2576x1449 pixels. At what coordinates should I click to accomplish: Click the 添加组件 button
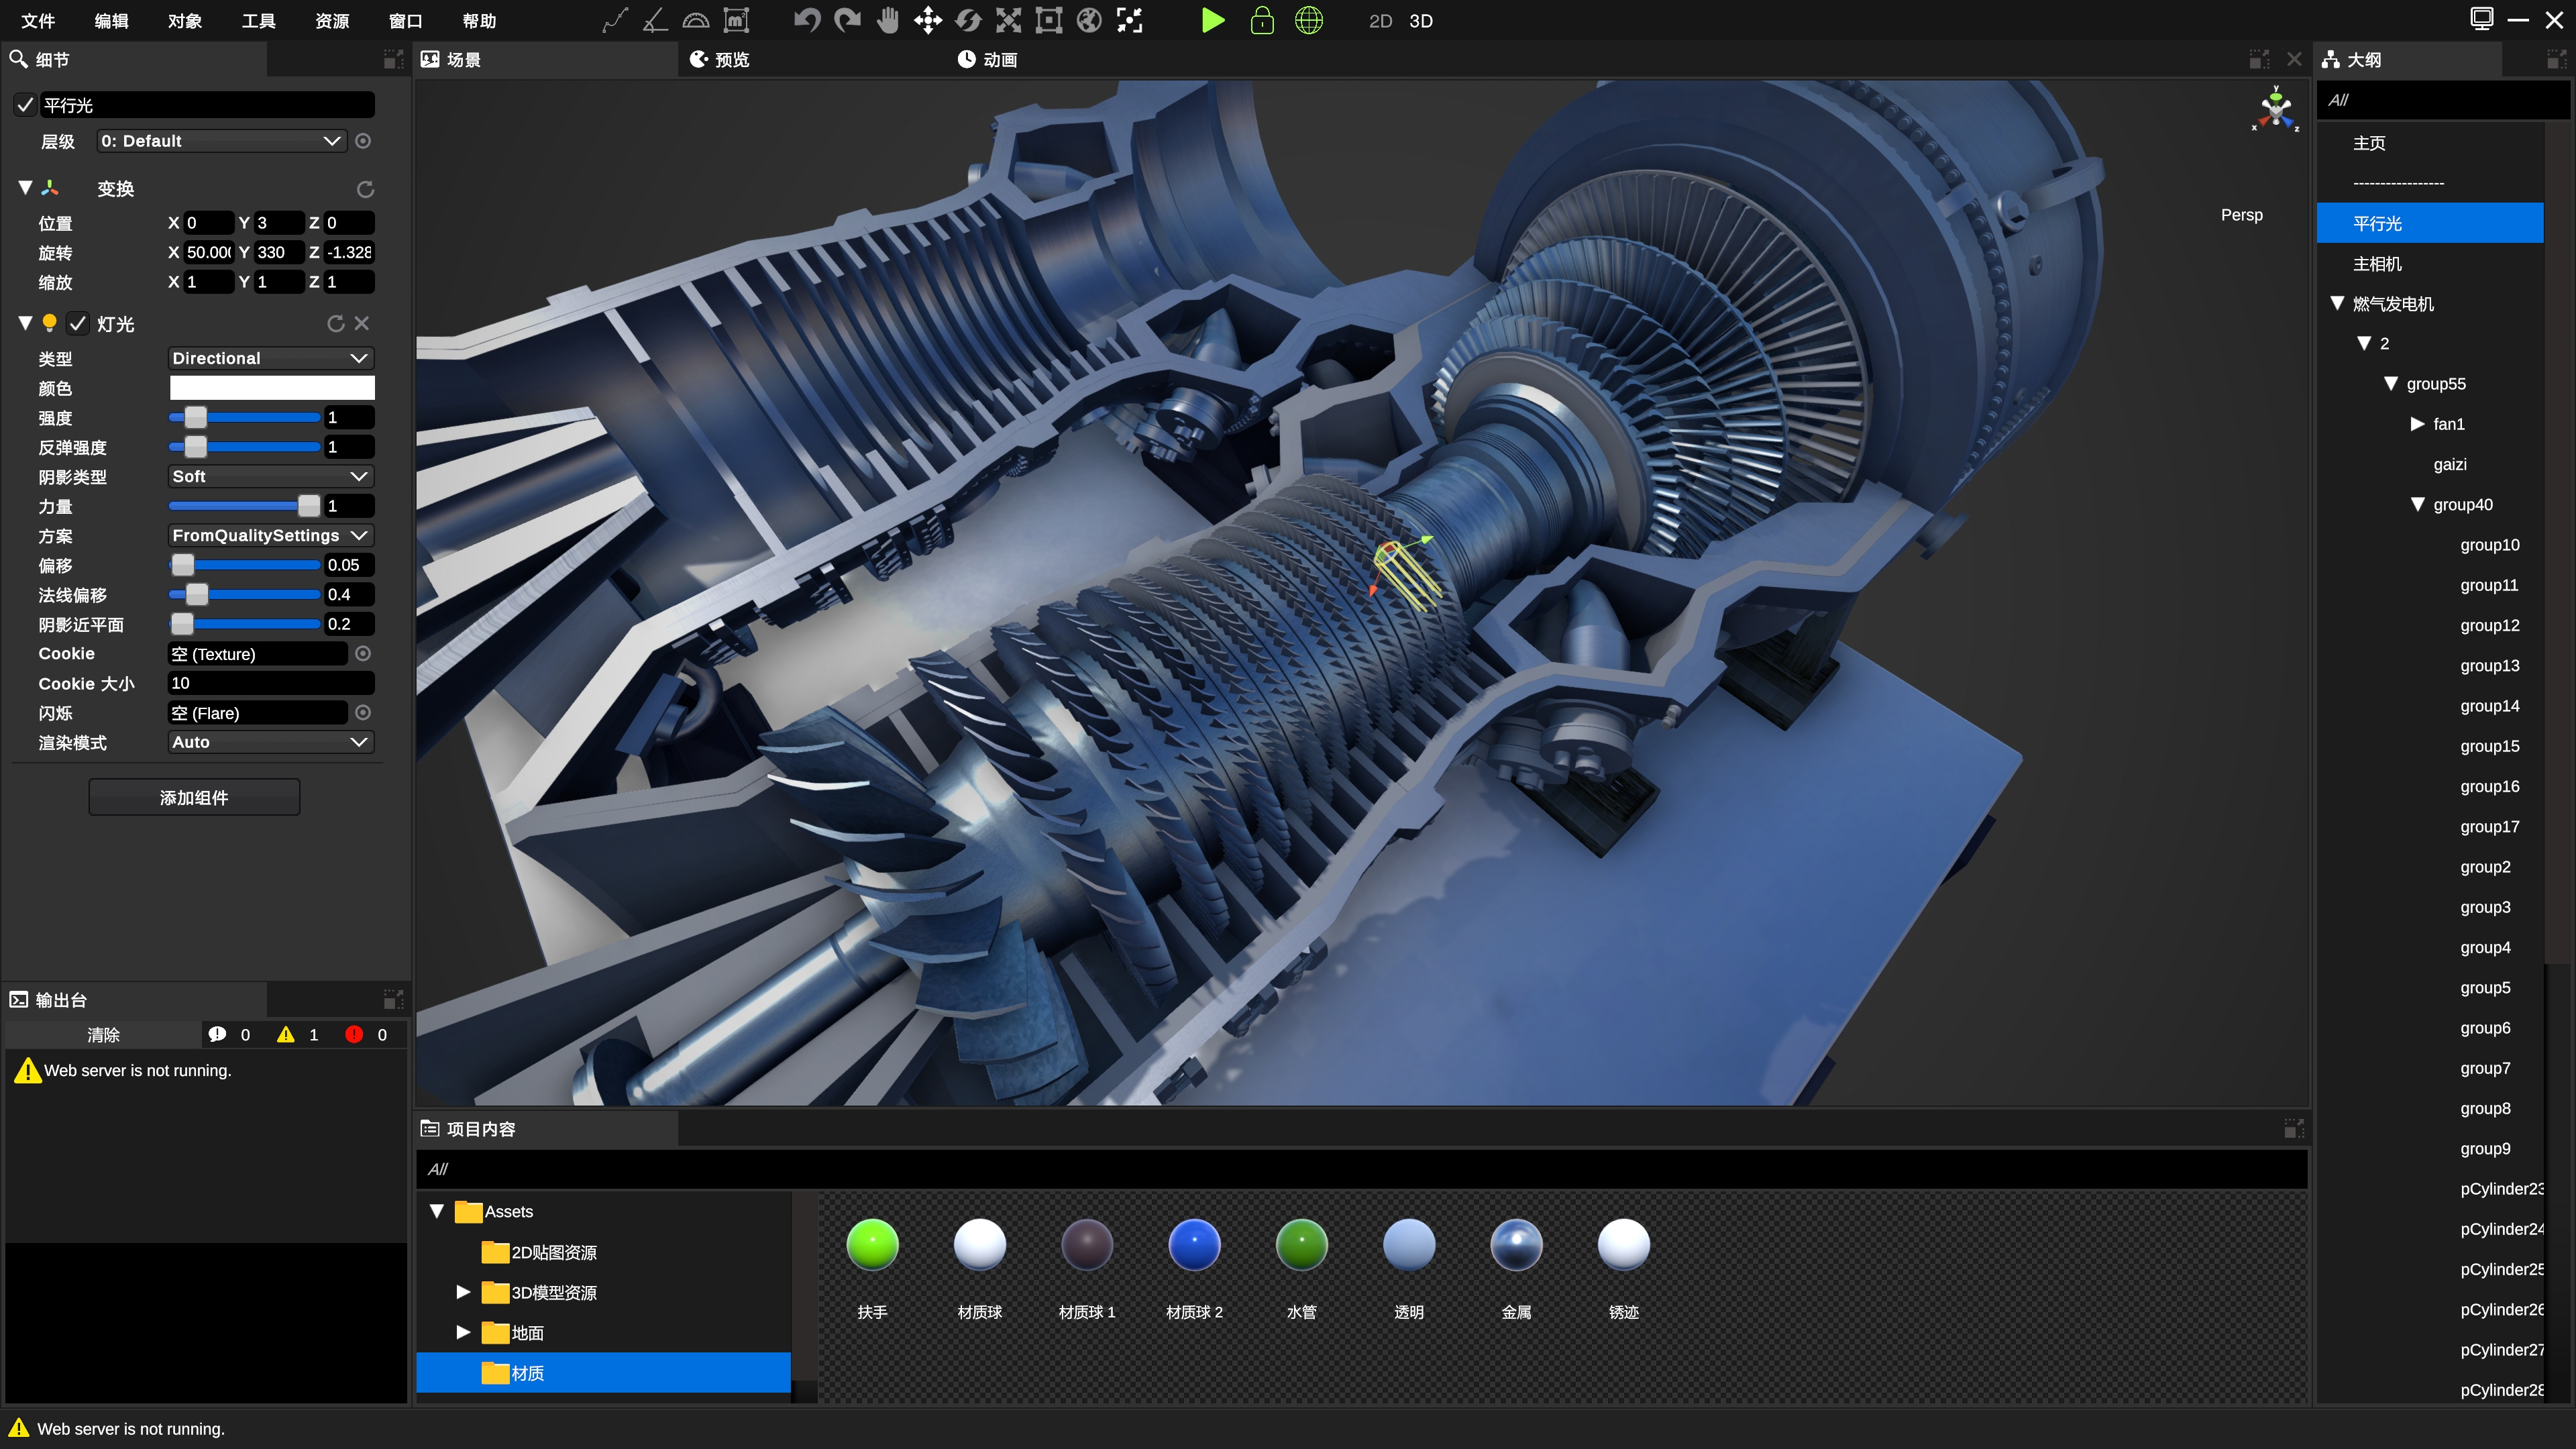point(194,797)
